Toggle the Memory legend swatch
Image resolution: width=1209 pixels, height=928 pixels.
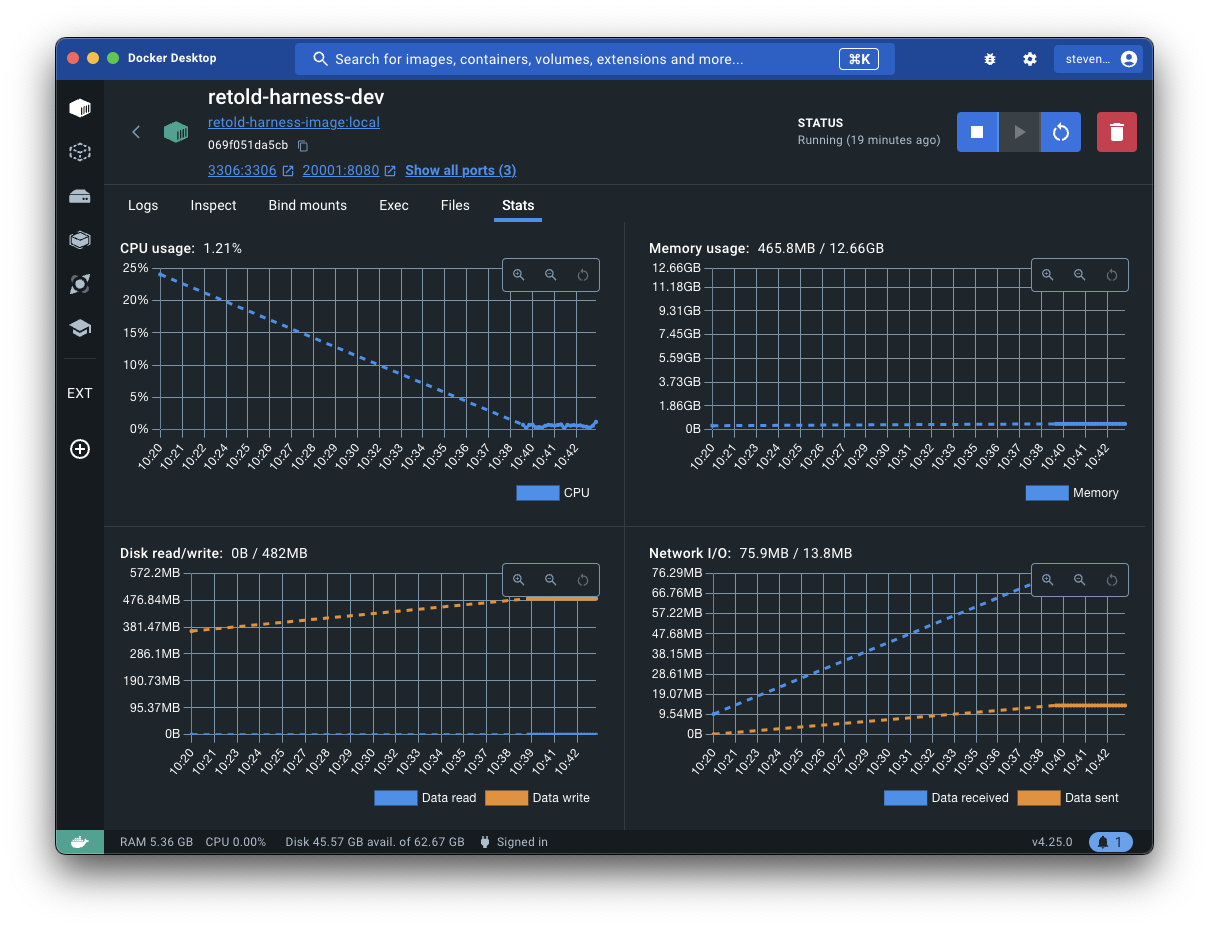(1047, 493)
